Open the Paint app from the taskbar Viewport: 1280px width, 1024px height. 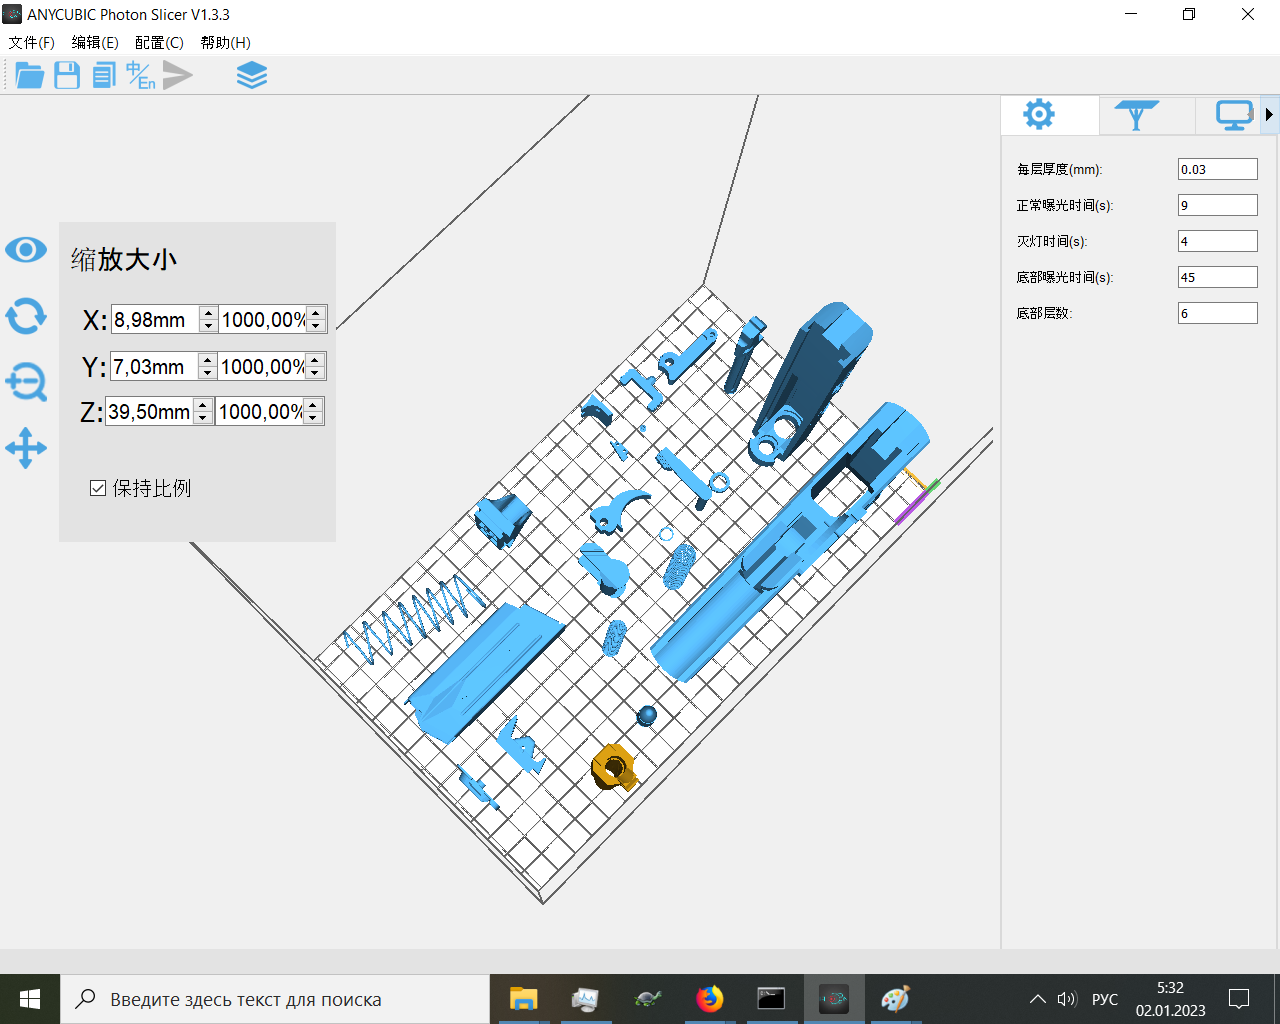click(895, 999)
